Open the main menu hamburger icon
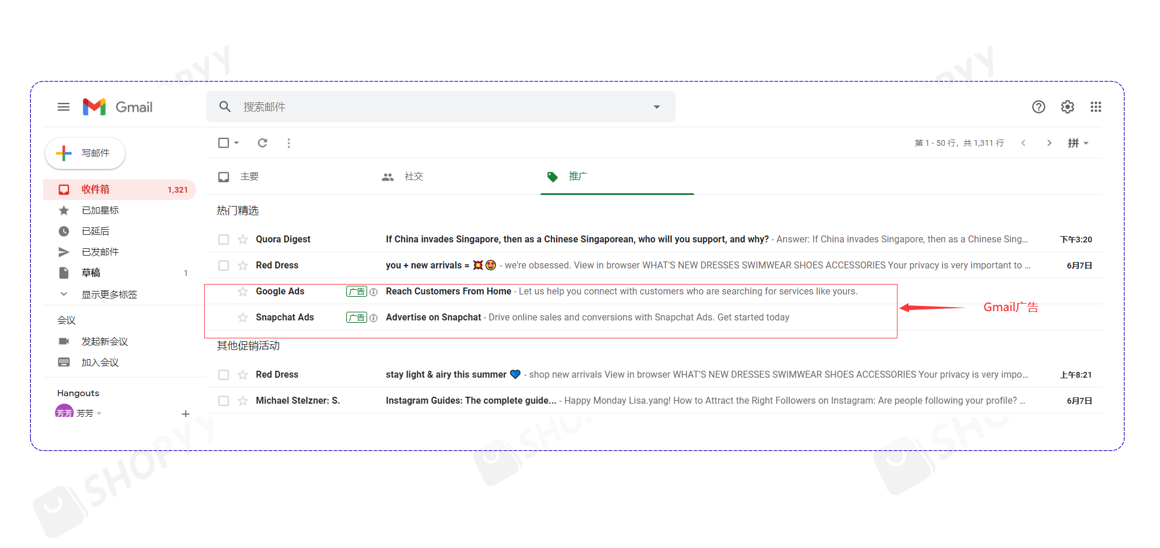 (x=63, y=107)
